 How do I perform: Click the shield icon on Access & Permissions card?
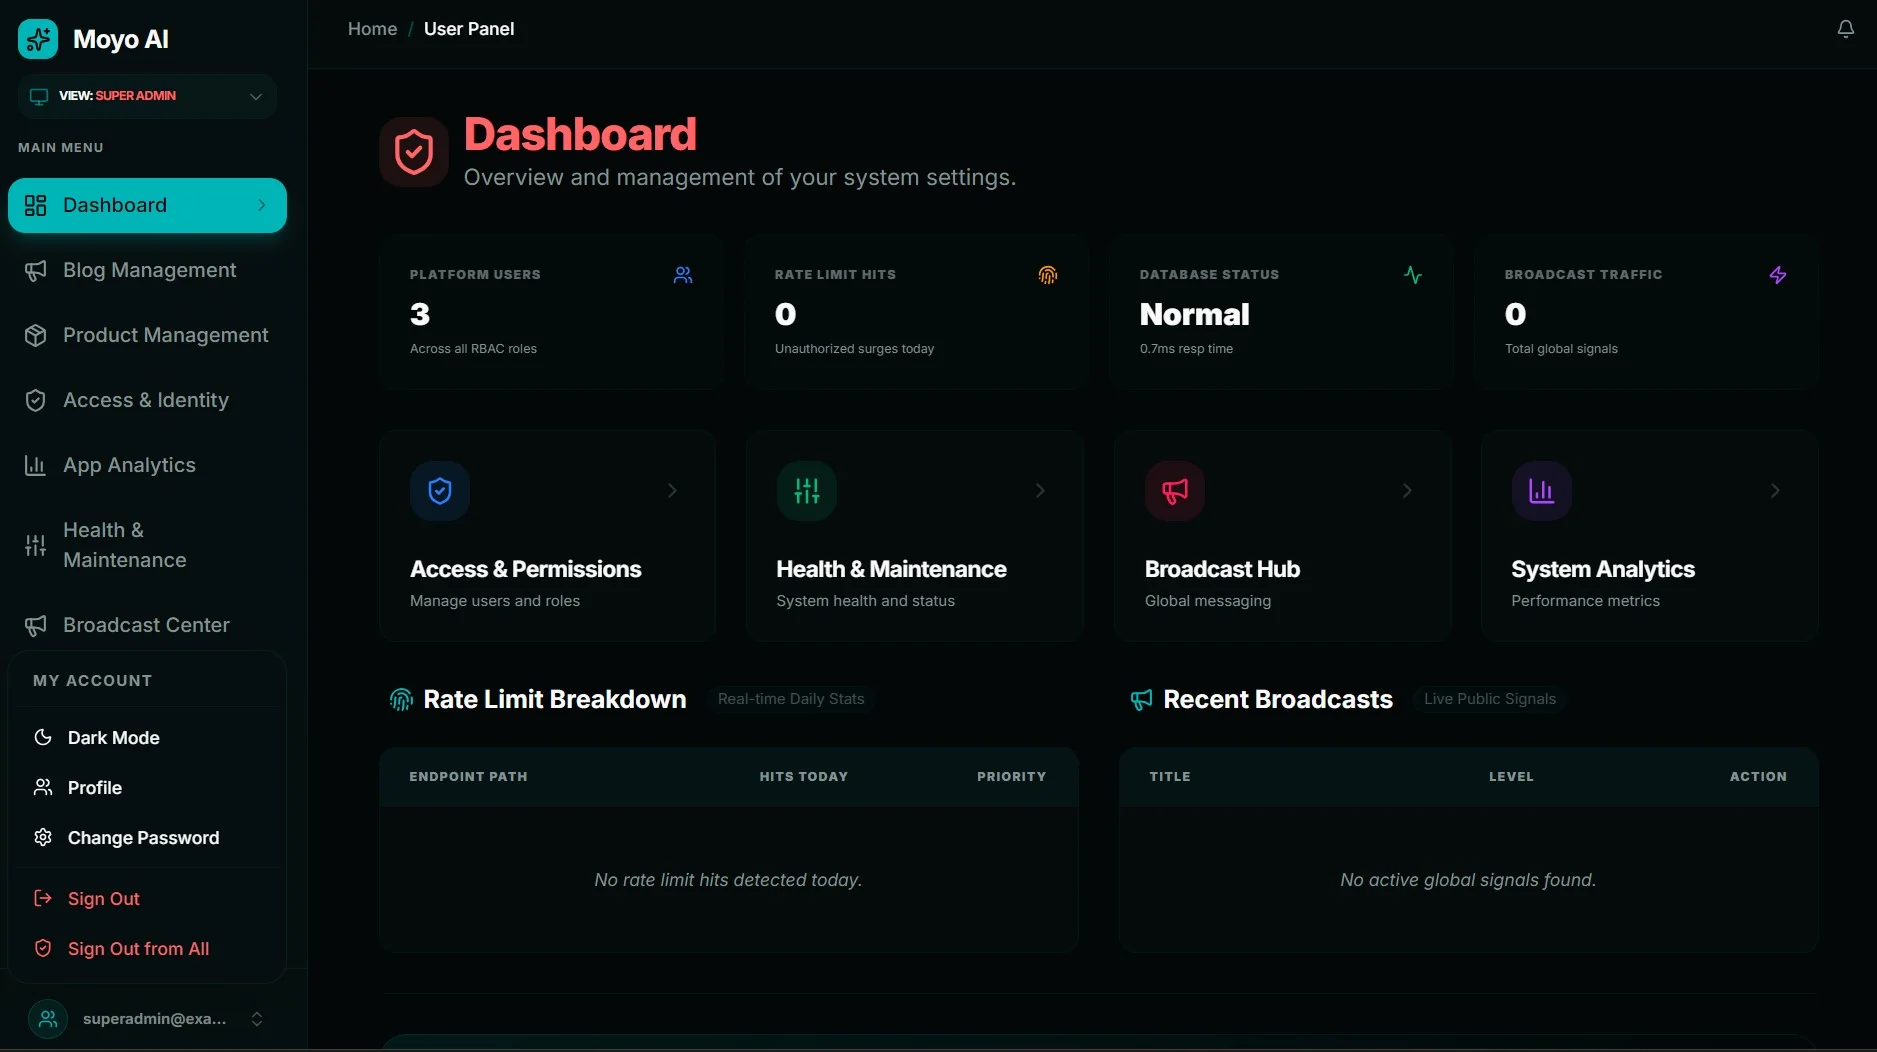439,490
